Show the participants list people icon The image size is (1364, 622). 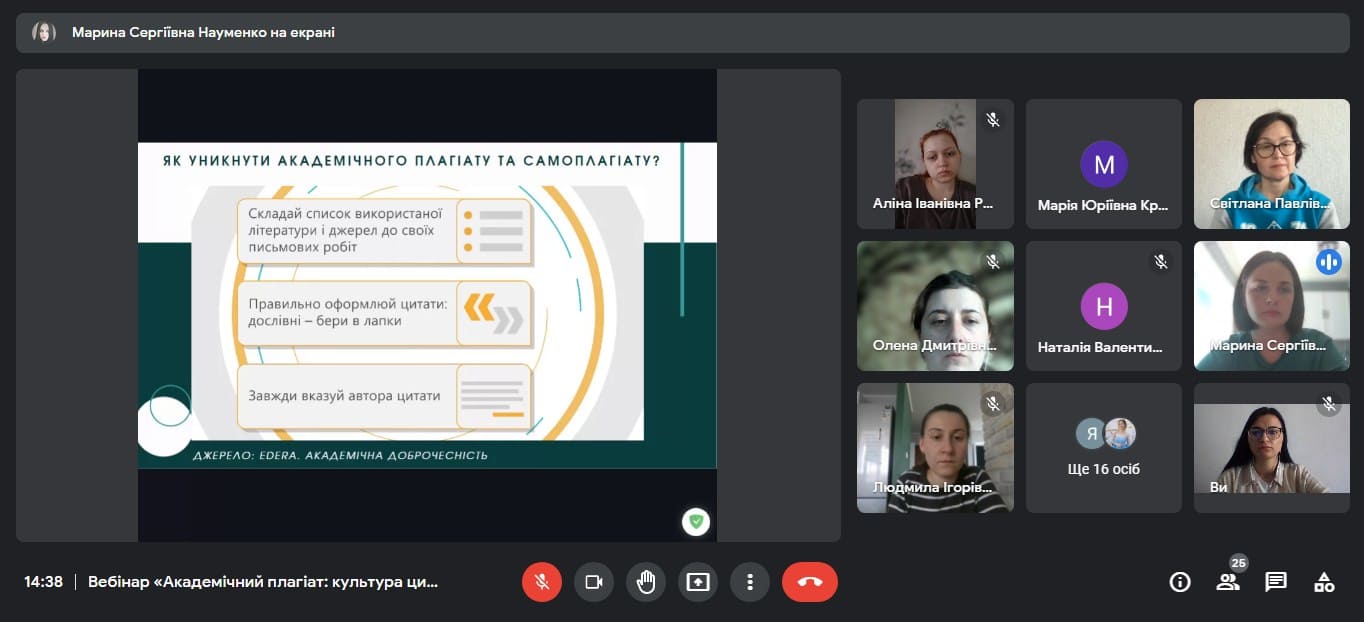1228,582
